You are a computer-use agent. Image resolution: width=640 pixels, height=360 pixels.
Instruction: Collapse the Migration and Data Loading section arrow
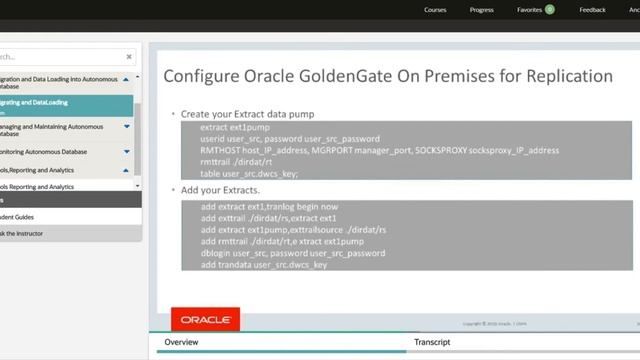pos(126,80)
